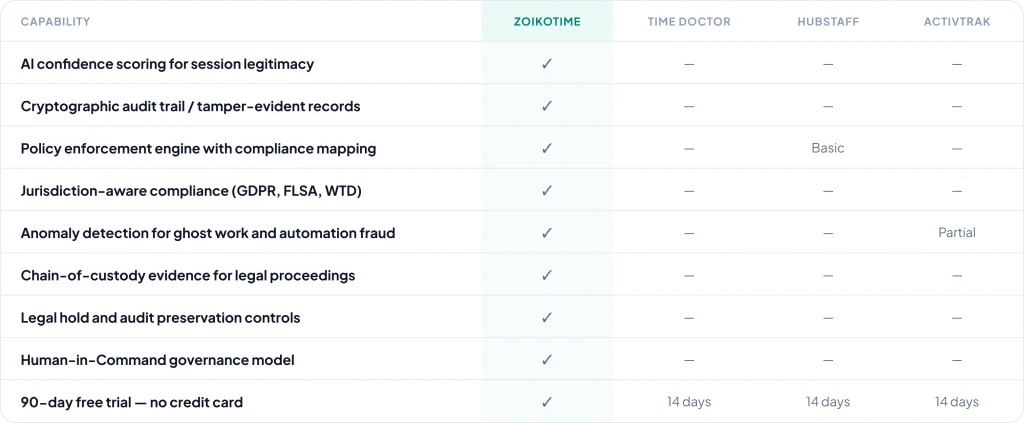Select the ZOIKOTIME column header
Screen dimensions: 1024x423
click(x=546, y=21)
